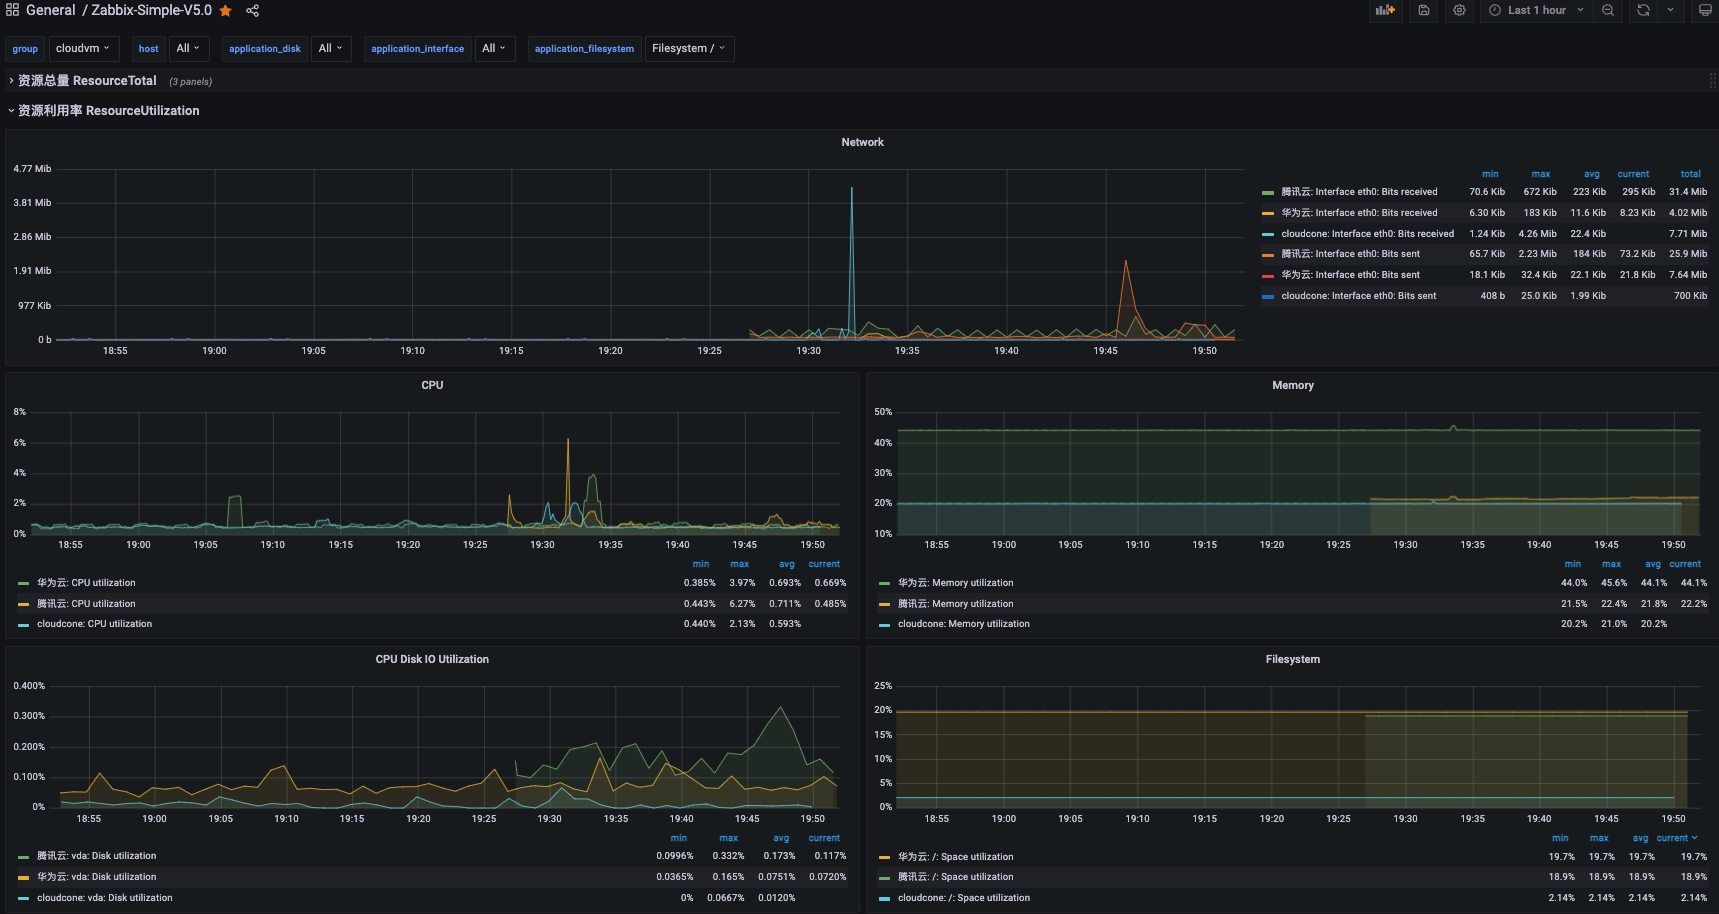Toggle cloudcone eth0 Bits received series
The image size is (1719, 914).
click(1367, 234)
